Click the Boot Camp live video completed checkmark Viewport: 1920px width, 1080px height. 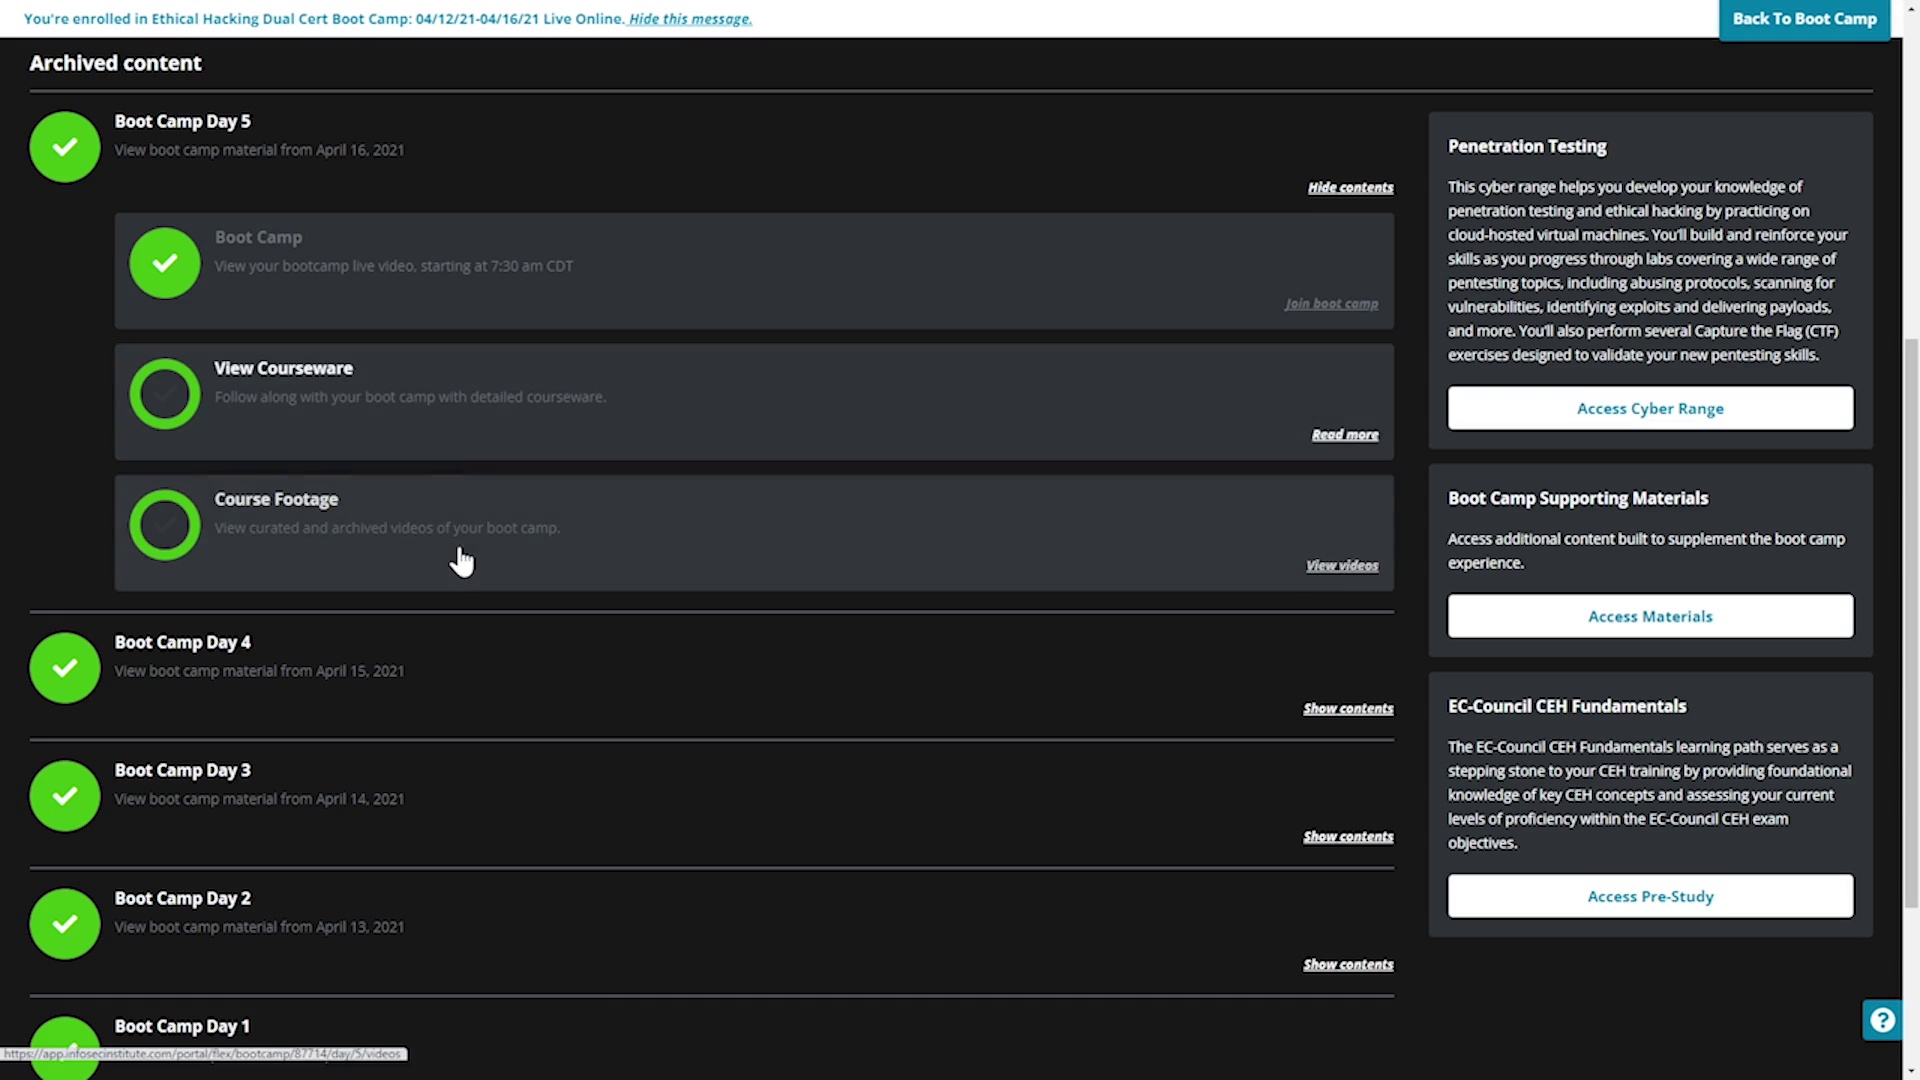[x=165, y=263]
